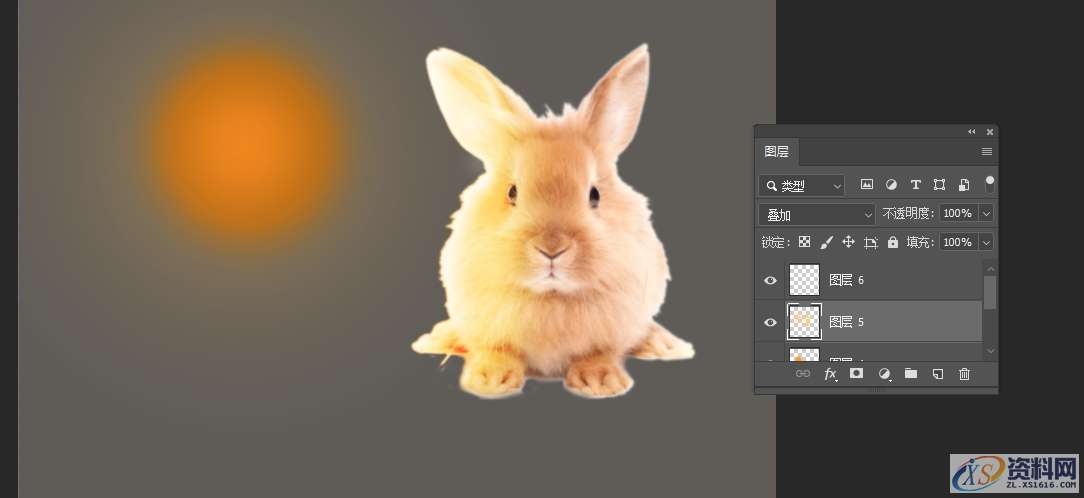Open 填充 fill slider arrow
Viewport: 1084px width, 498px height.
tap(987, 242)
